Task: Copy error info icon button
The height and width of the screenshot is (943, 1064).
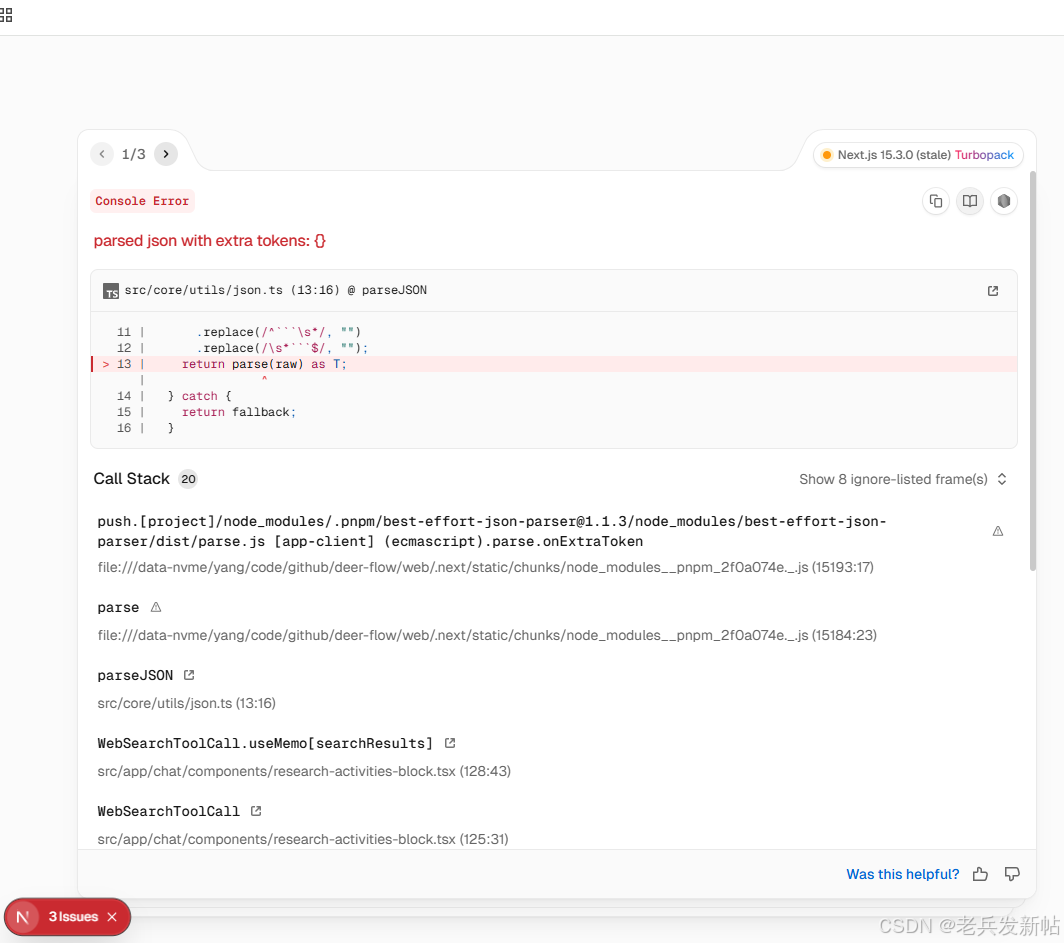Action: coord(936,201)
